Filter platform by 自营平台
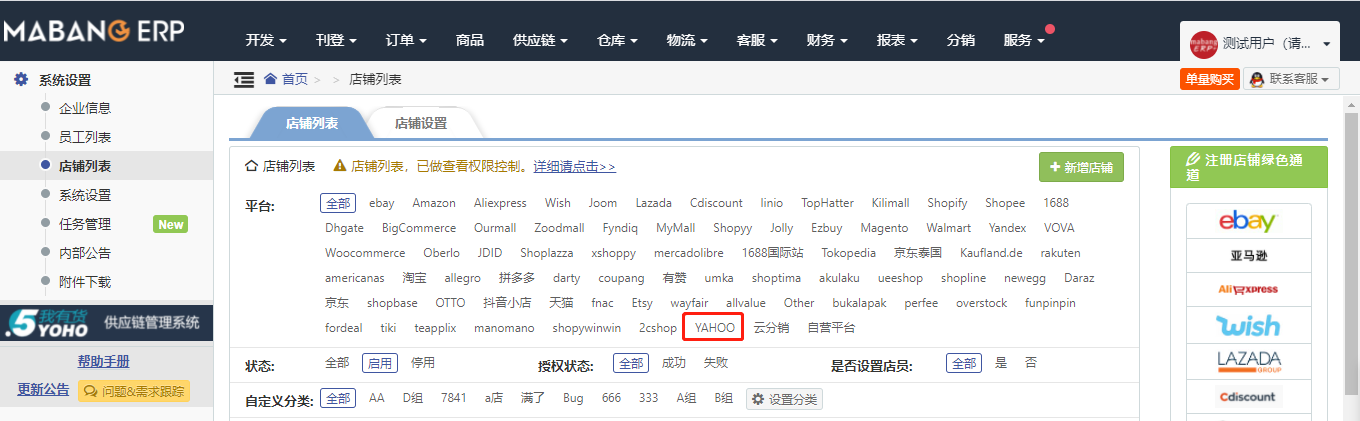The width and height of the screenshot is (1360, 421). coord(831,328)
